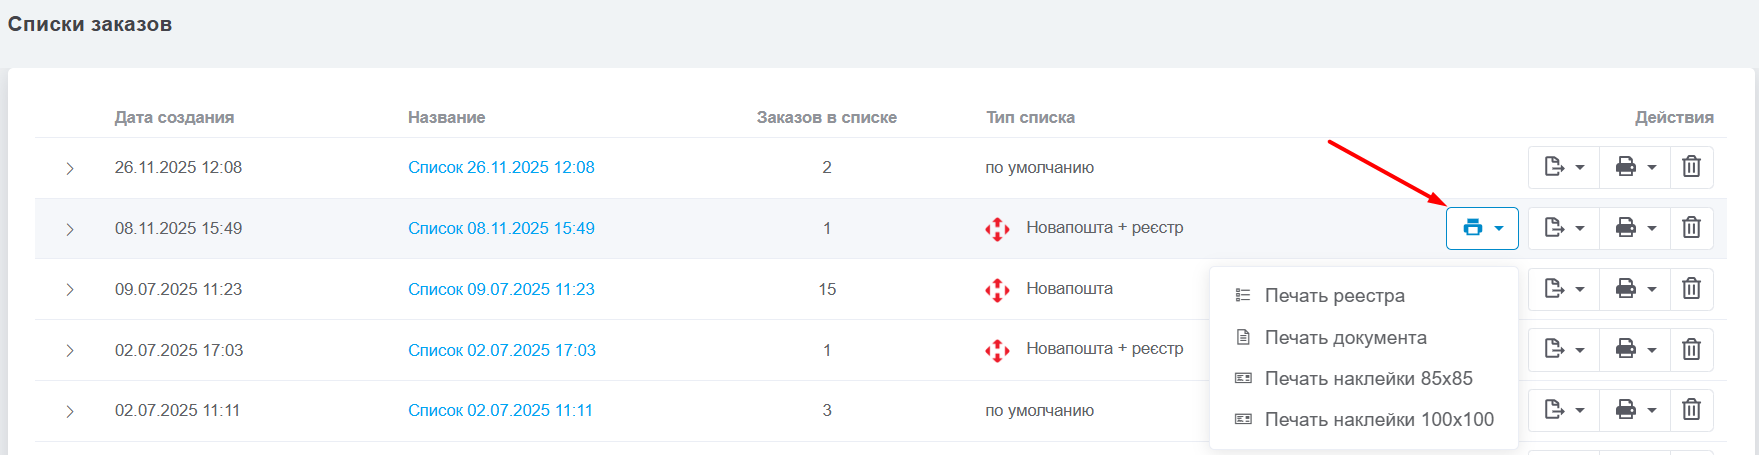Open link "Список 02.07.2025 17:03"
The image size is (1759, 455).
point(501,350)
